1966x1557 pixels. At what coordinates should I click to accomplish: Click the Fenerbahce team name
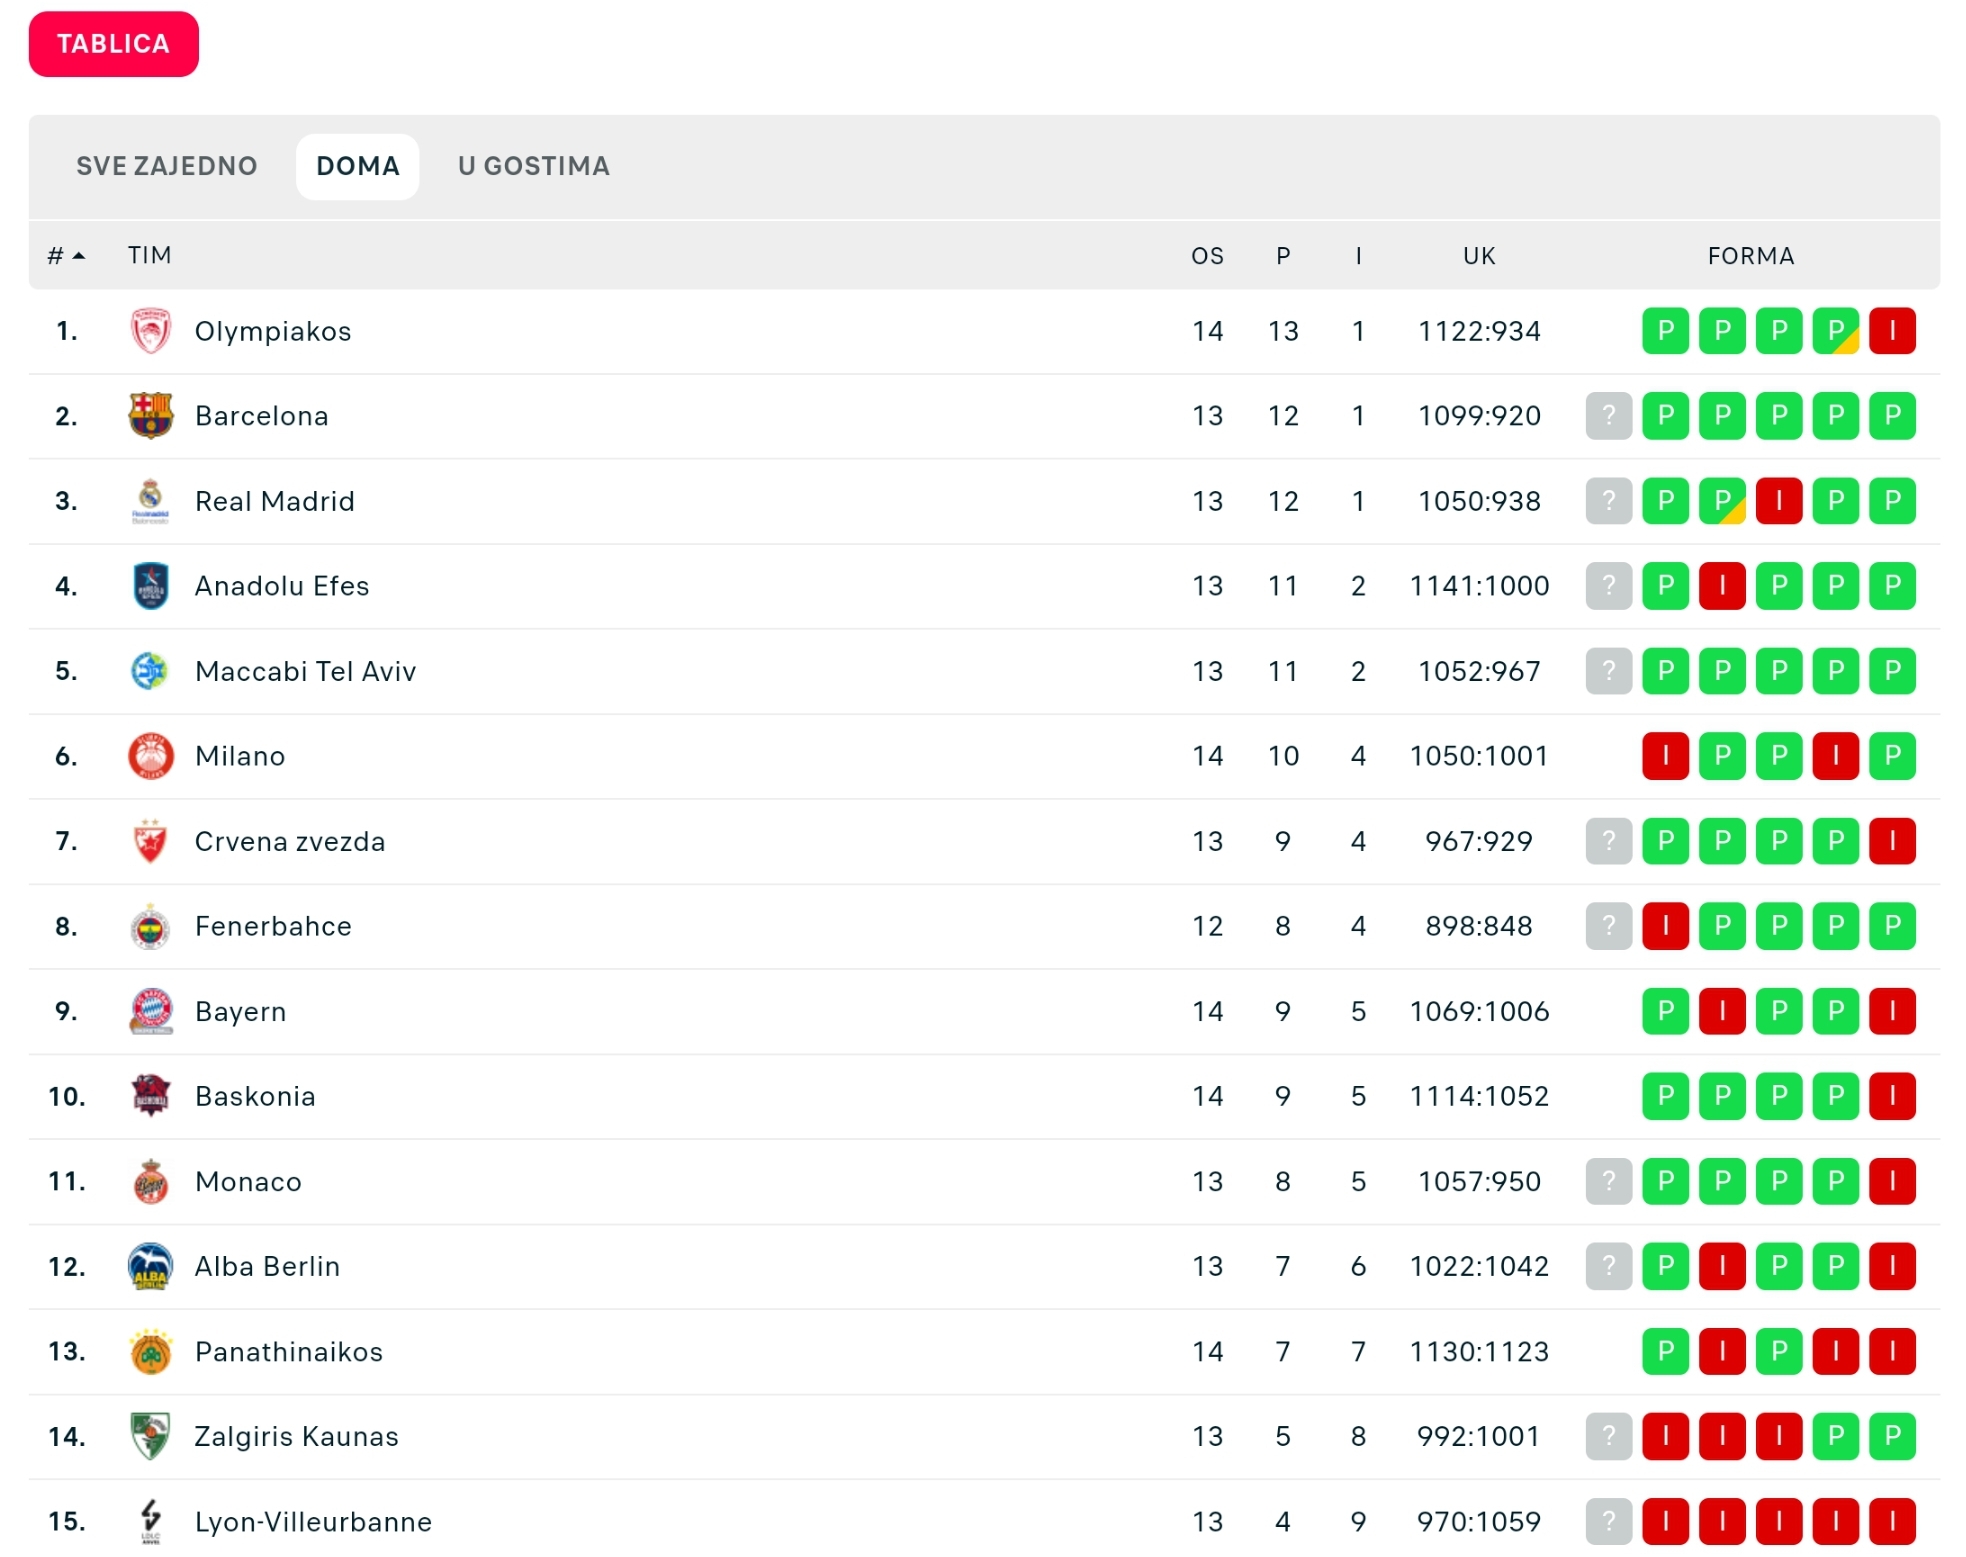273,927
